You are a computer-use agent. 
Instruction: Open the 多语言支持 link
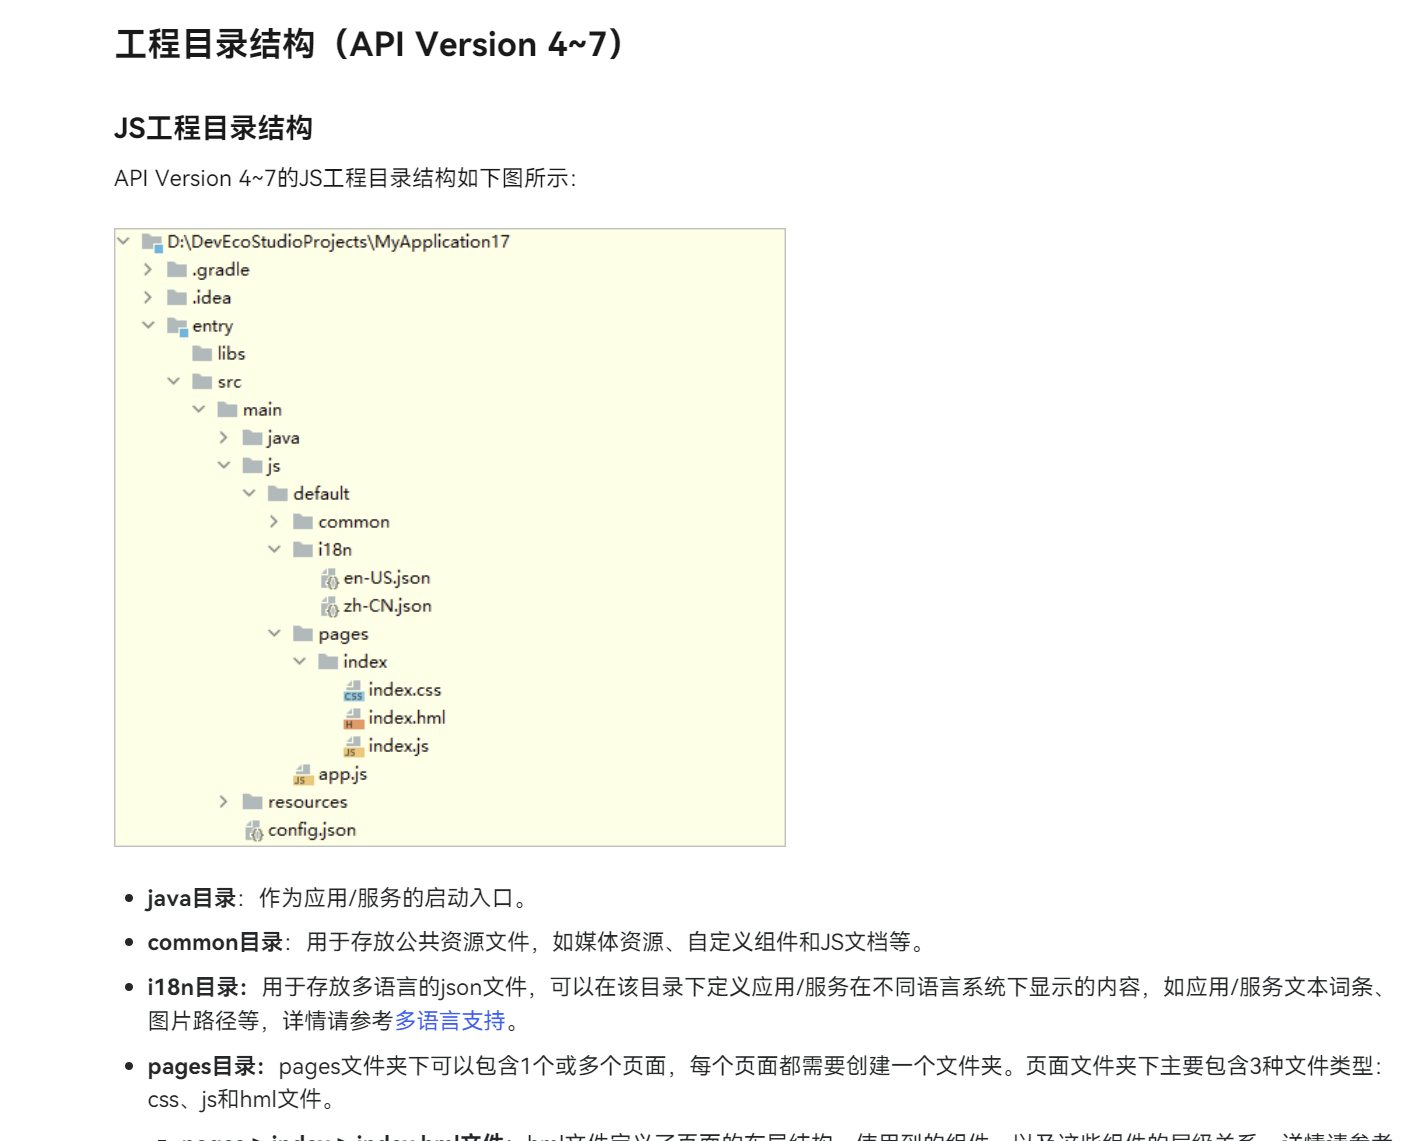click(450, 1021)
